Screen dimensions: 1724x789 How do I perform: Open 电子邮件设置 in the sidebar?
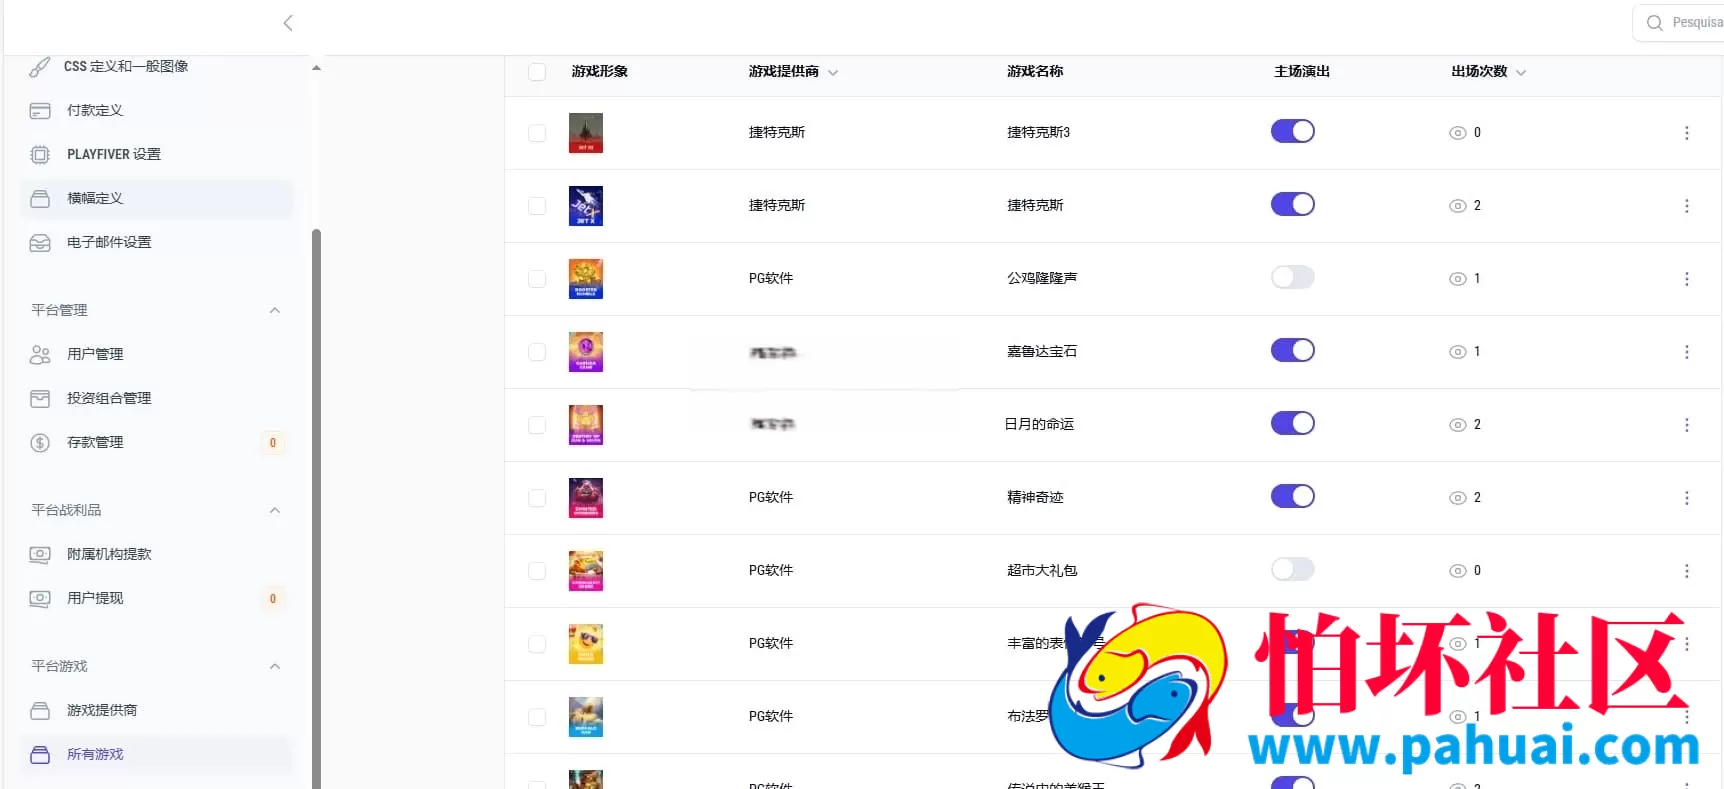point(109,243)
